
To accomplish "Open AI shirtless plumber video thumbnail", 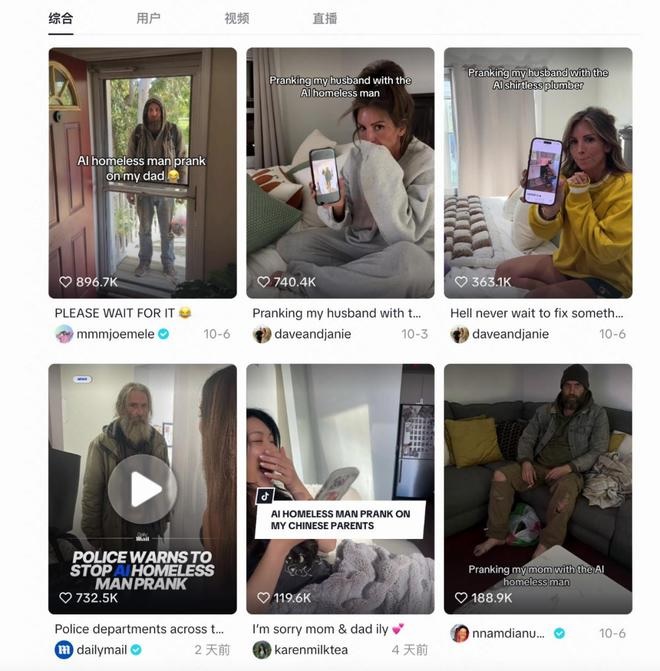I will [x=538, y=173].
